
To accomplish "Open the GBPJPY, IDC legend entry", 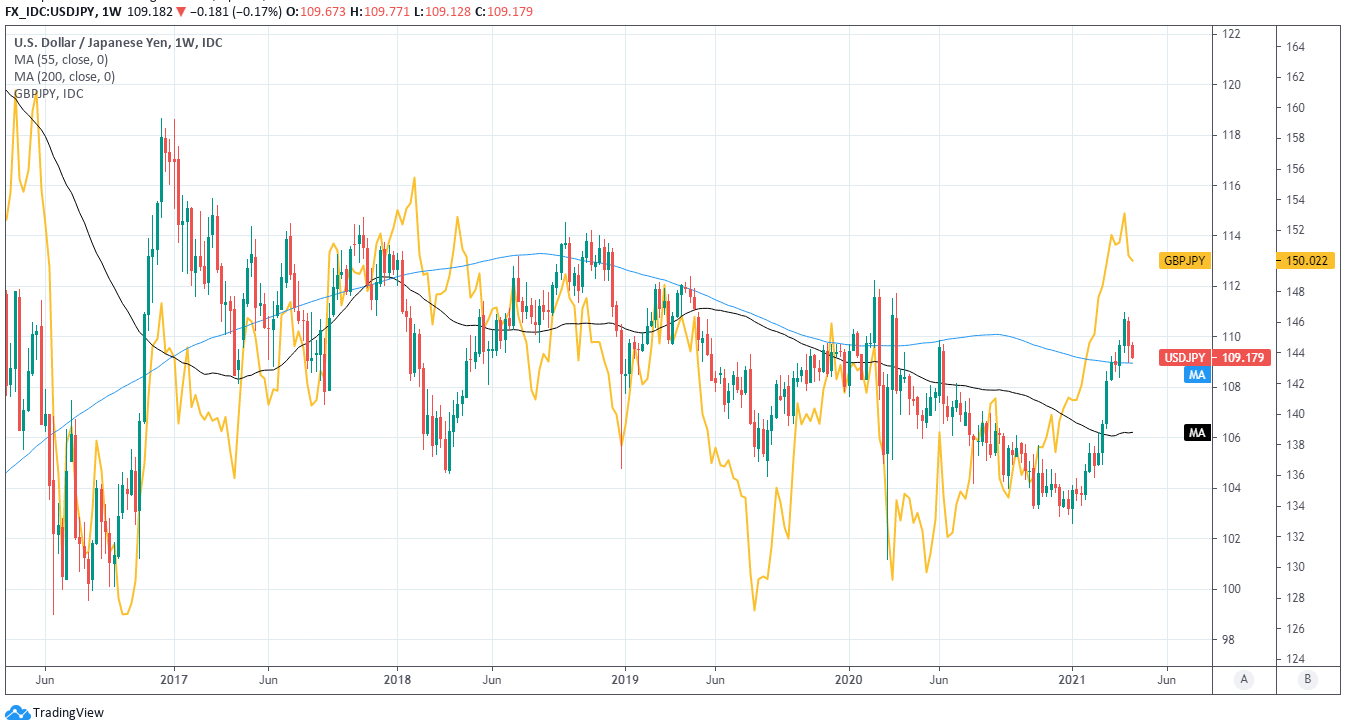I will 49,94.
